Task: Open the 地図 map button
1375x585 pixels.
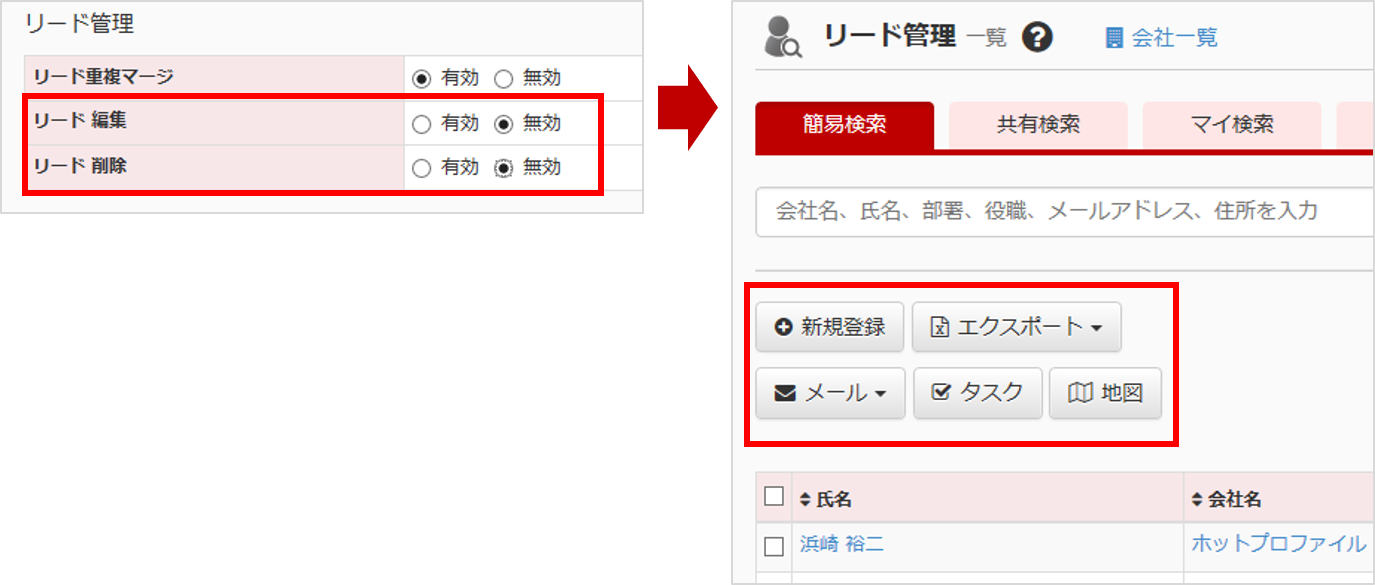Action: pyautogui.click(x=1105, y=393)
